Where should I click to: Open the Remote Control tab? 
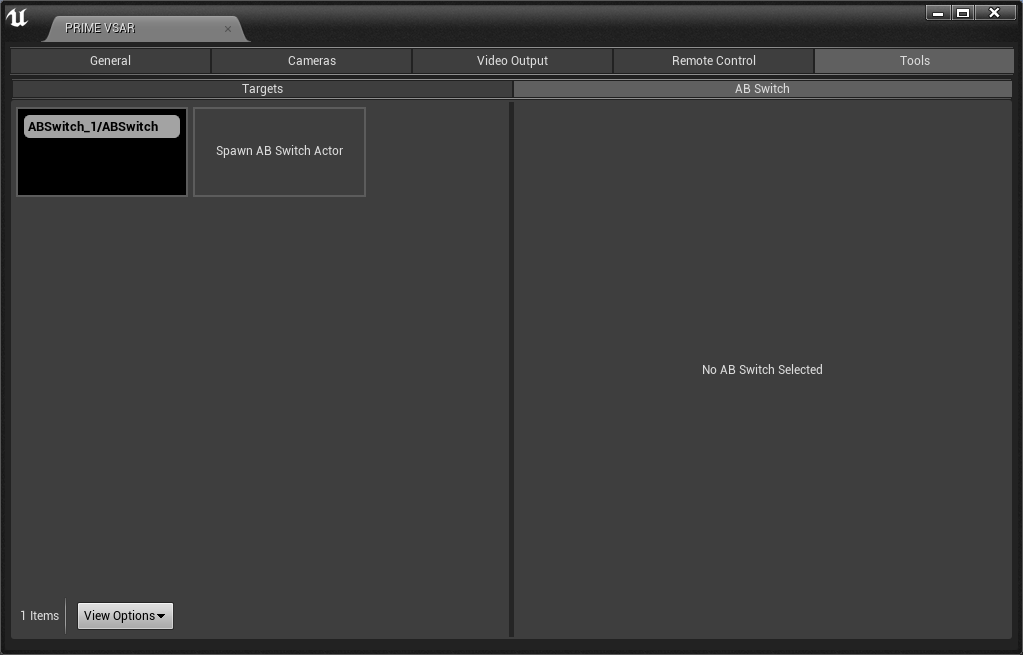pyautogui.click(x=714, y=61)
